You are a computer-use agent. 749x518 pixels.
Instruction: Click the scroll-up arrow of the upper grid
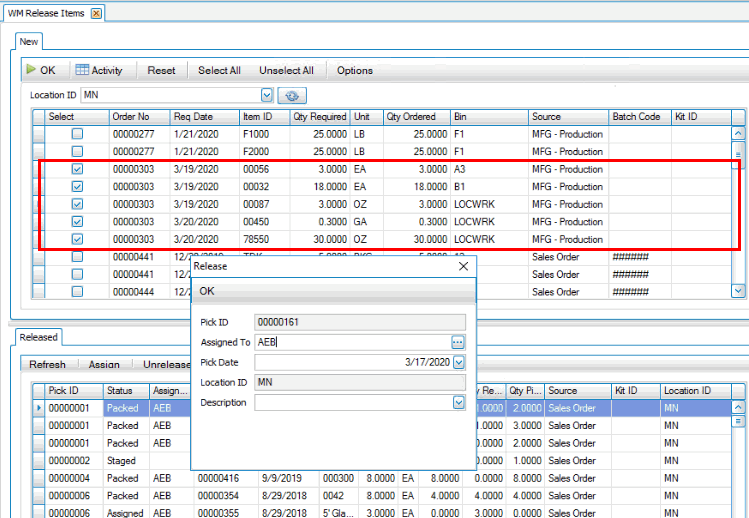click(739, 132)
